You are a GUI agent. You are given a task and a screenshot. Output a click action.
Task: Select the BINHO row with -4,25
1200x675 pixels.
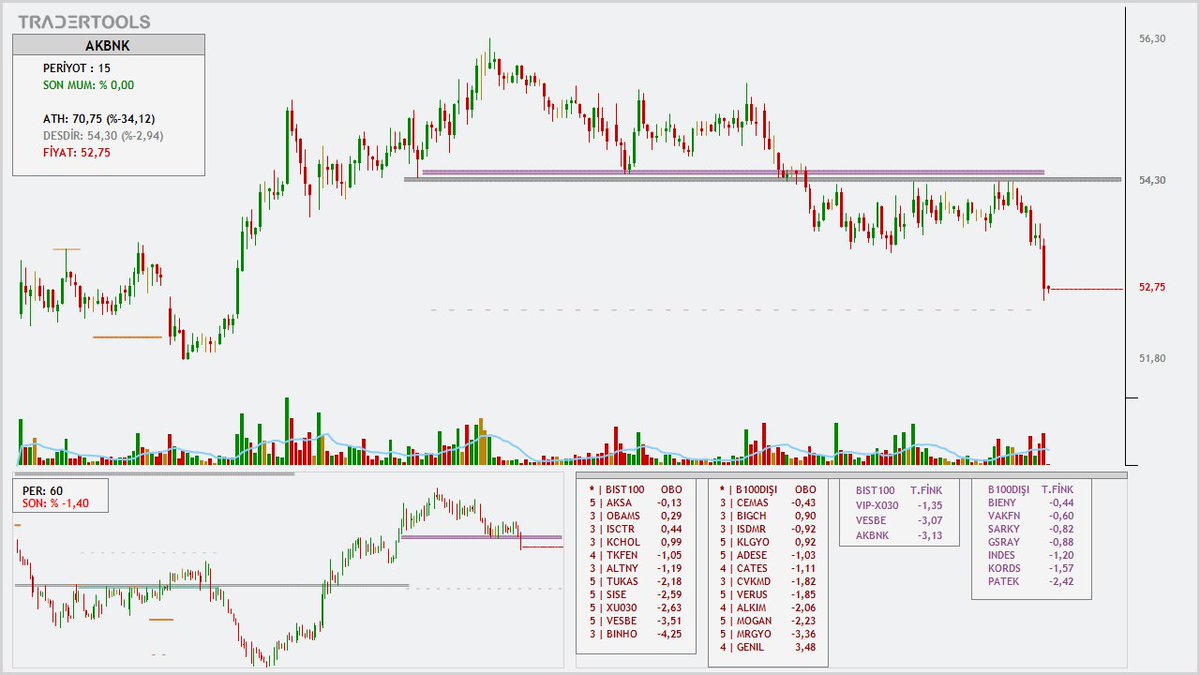(636, 632)
